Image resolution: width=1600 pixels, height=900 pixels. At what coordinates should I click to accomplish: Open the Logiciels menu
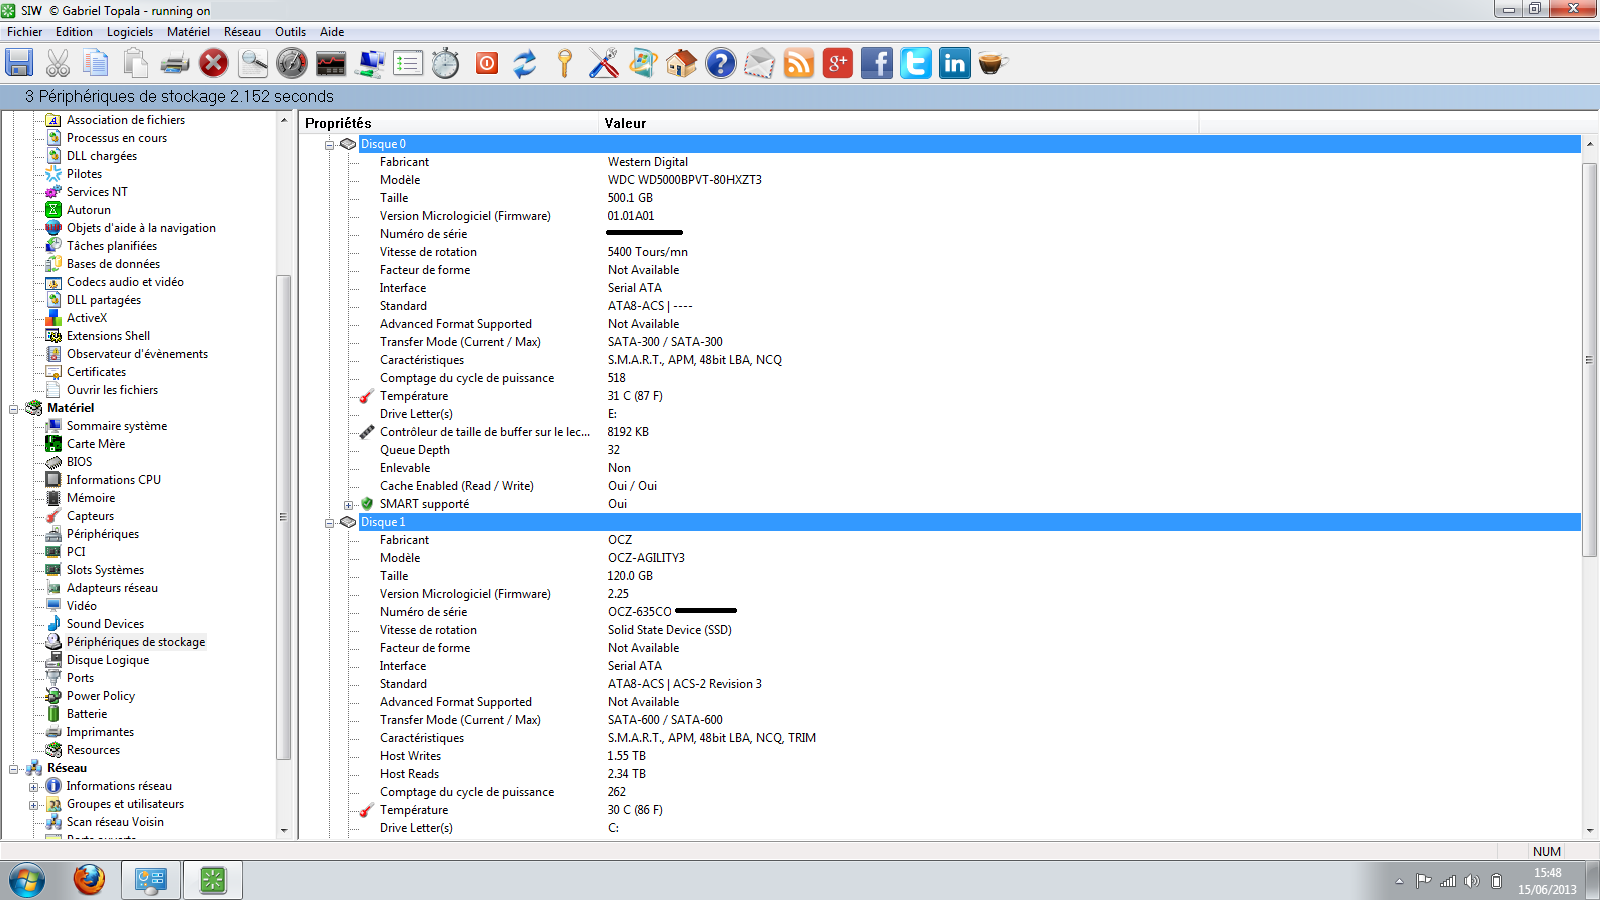[130, 32]
